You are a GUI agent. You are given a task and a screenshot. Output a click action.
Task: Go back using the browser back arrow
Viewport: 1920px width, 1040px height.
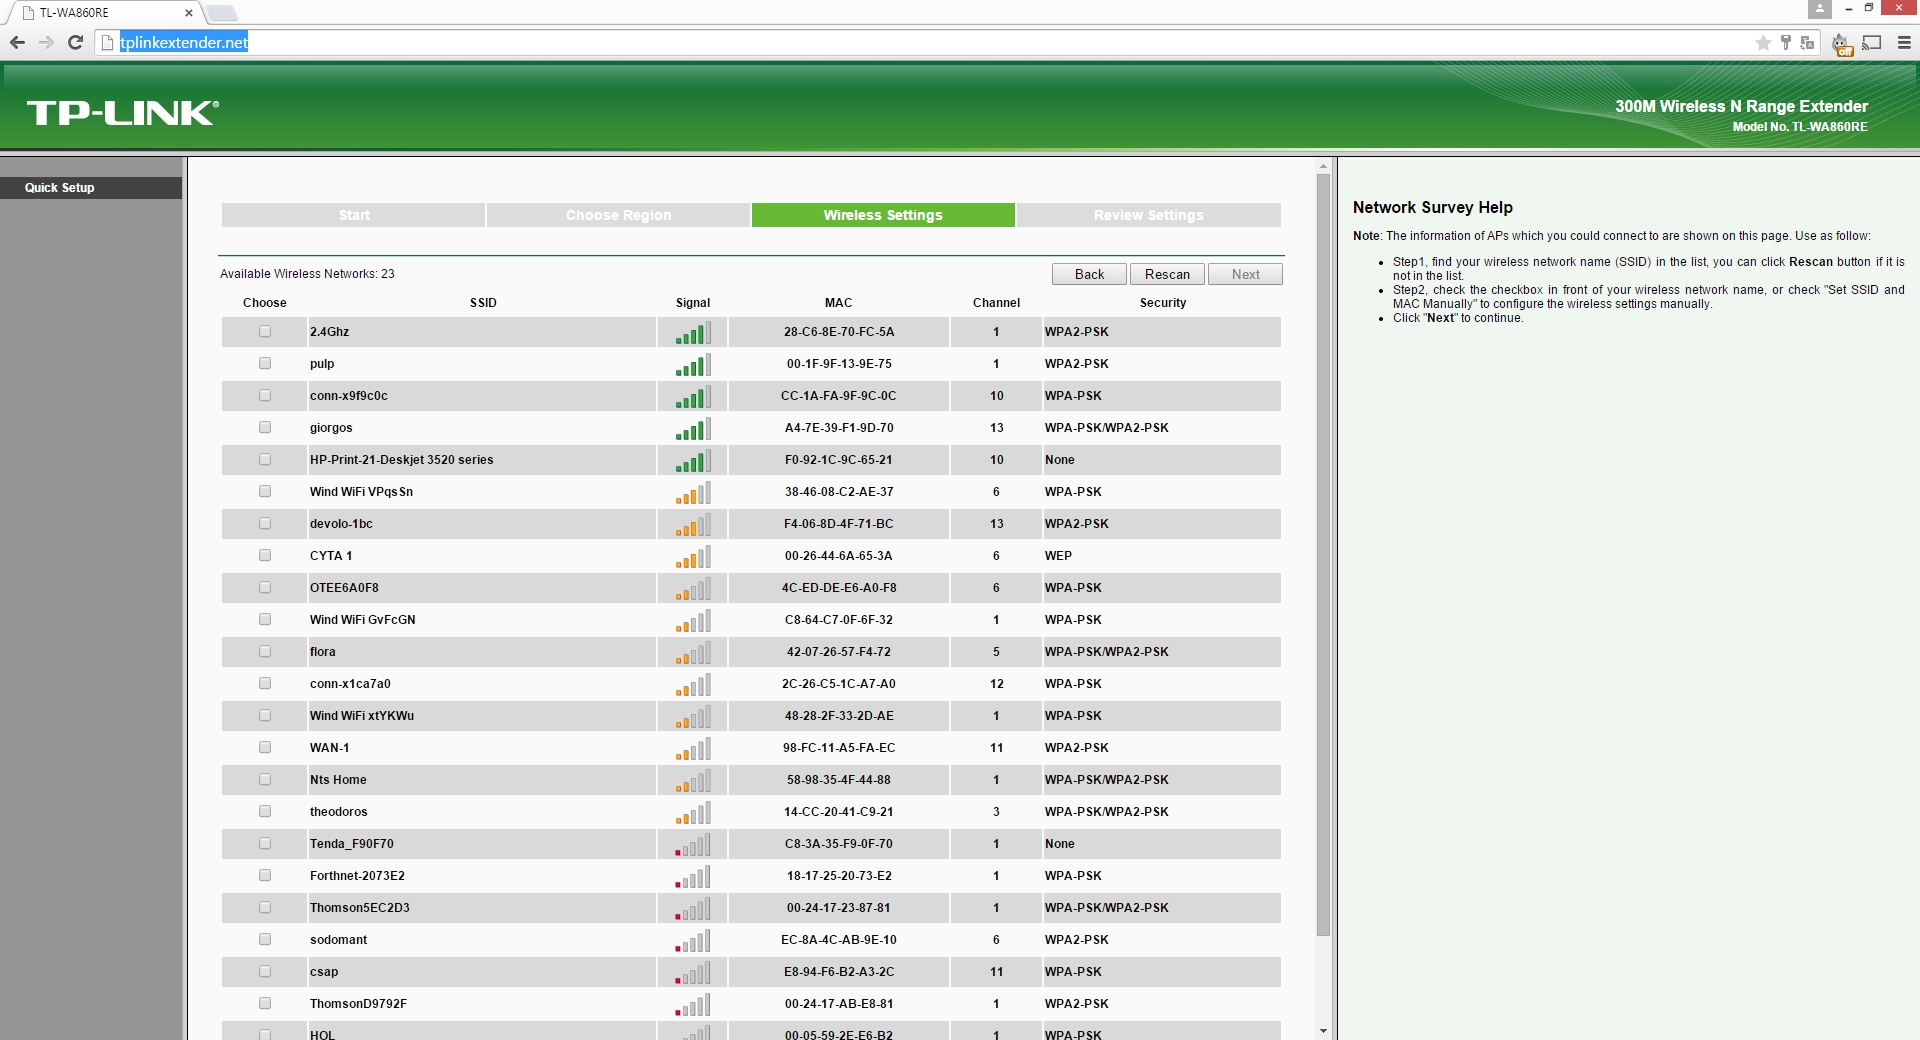[17, 42]
